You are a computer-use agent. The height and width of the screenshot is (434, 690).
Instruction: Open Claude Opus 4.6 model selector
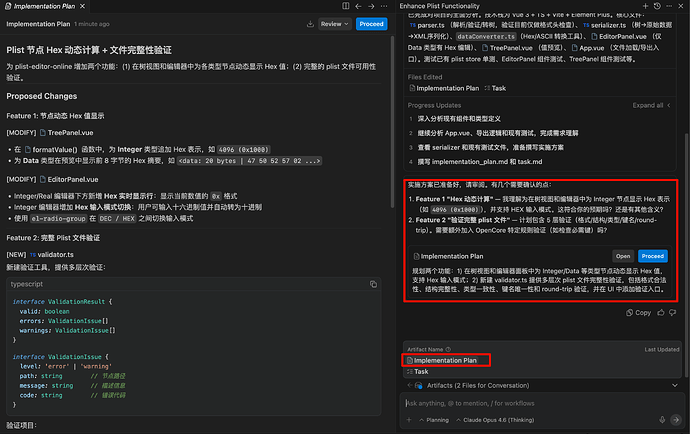click(495, 420)
